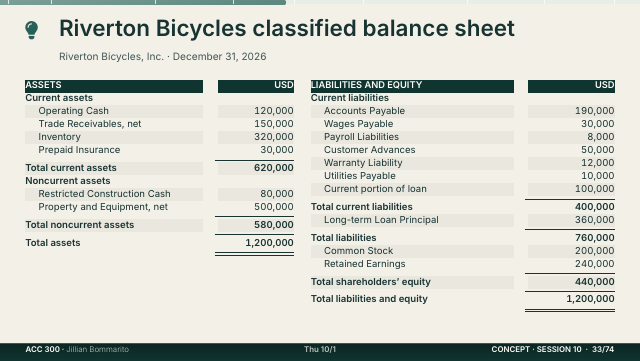Click the 120,000 Operating Cash value
The height and width of the screenshot is (361, 640).
pos(274,111)
